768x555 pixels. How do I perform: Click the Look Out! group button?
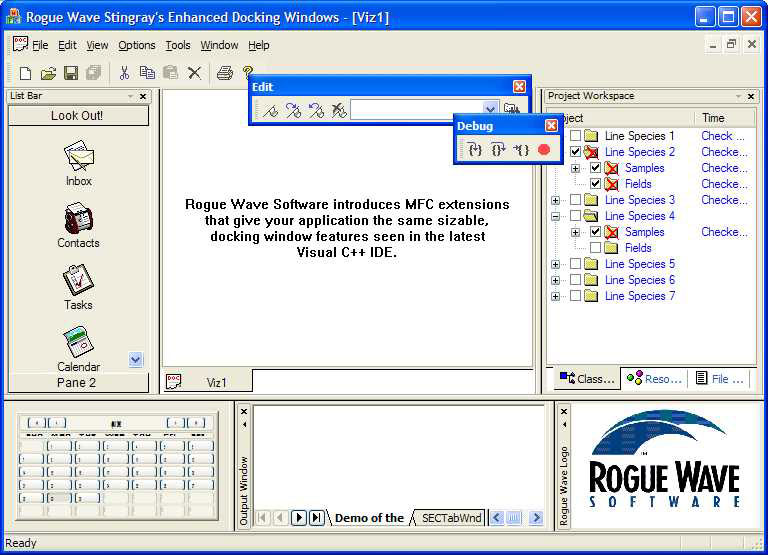[78, 116]
